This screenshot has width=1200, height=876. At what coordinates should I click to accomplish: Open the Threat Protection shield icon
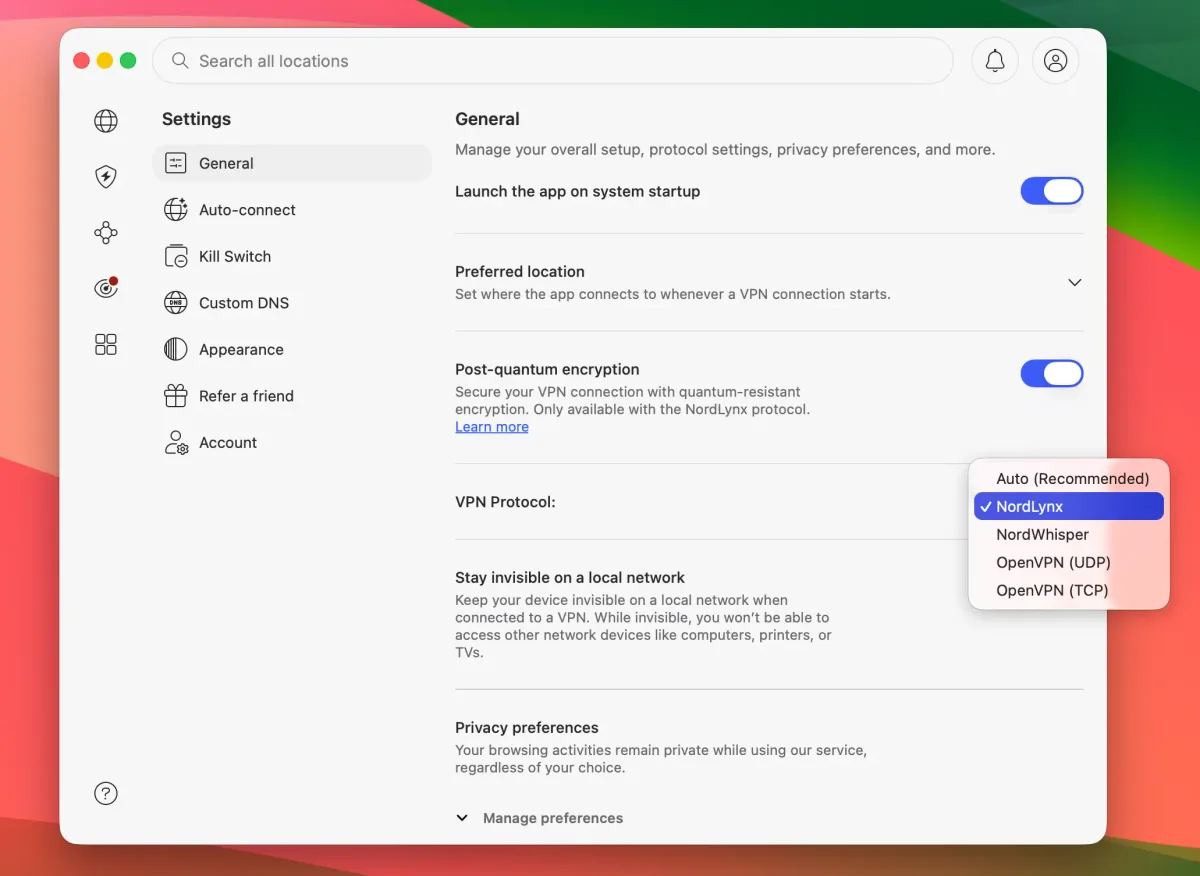106,177
